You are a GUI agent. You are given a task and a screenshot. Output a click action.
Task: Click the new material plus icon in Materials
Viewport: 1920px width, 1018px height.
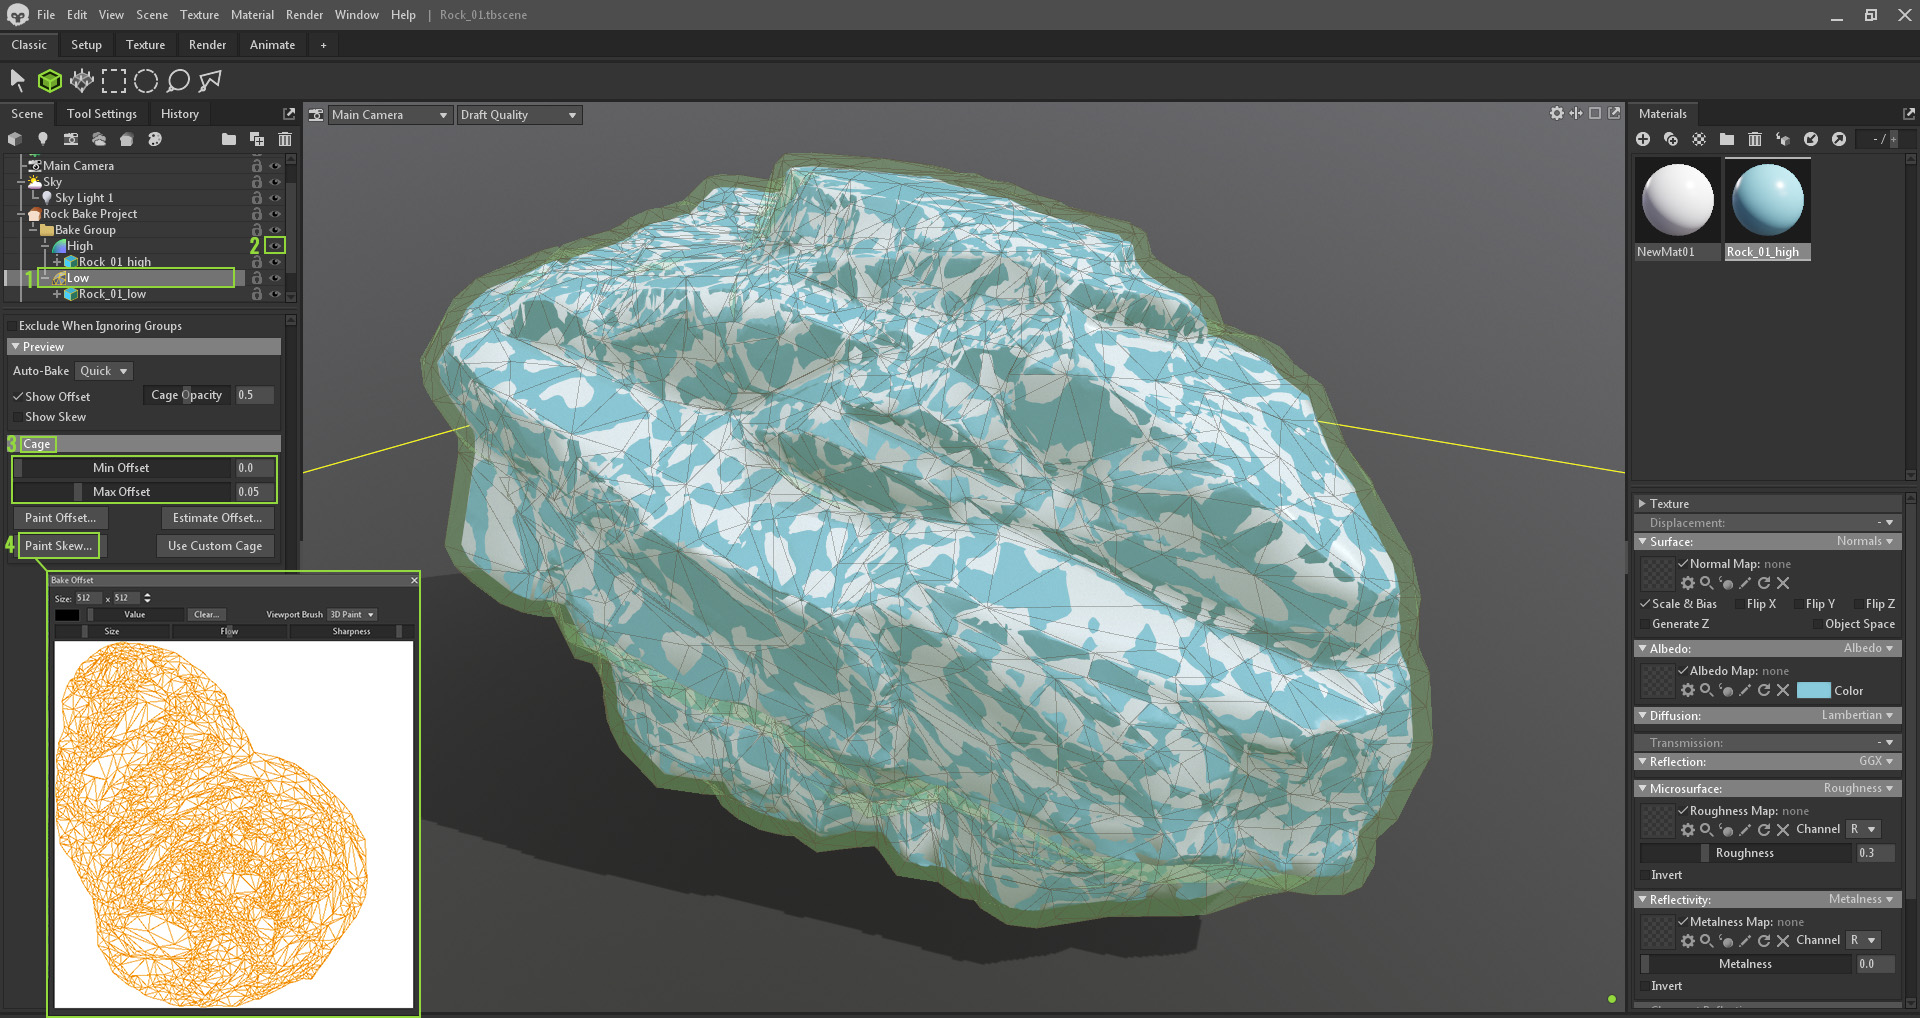coord(1643,139)
